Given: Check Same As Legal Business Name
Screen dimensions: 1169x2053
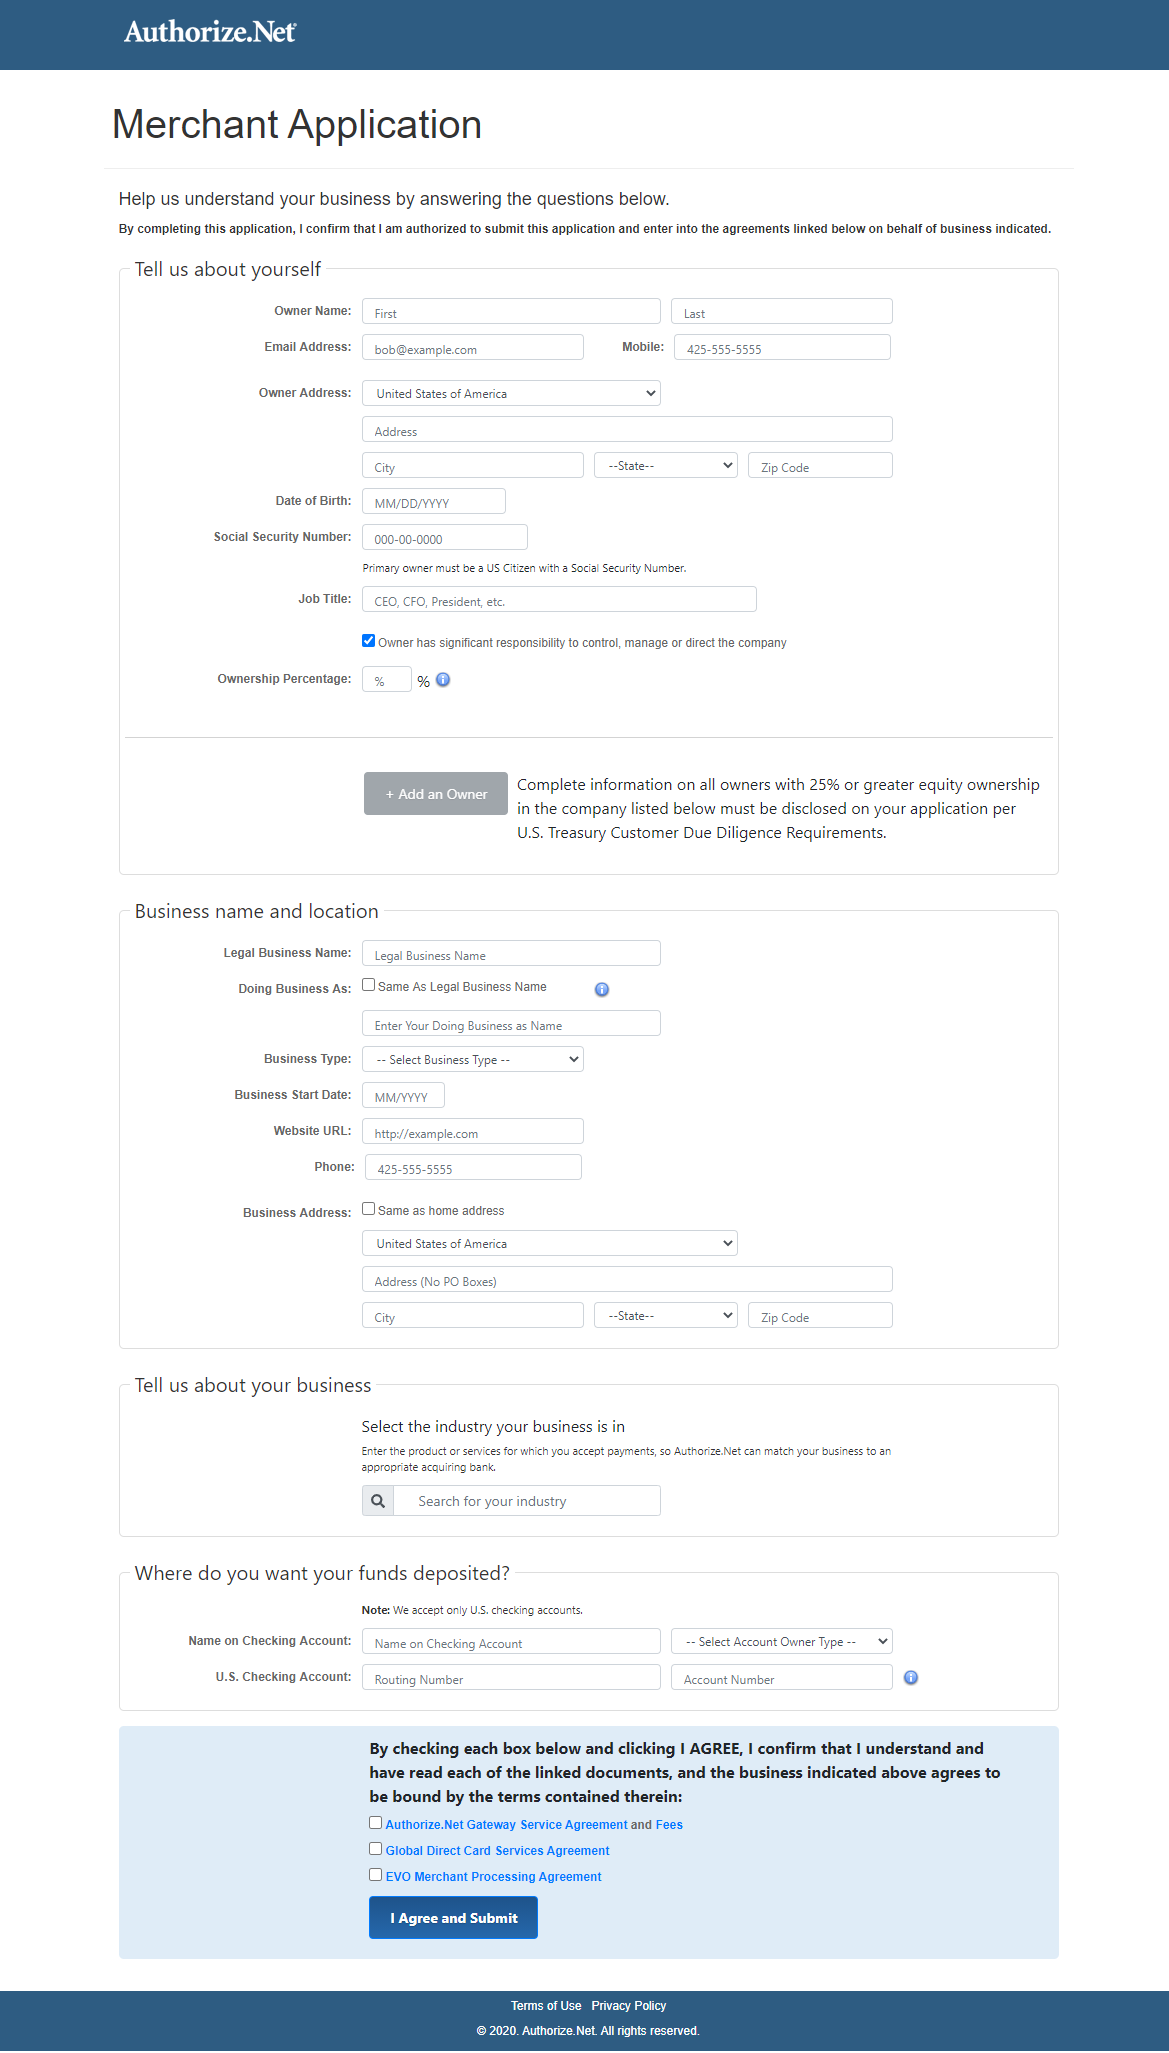Looking at the screenshot, I should click(369, 985).
